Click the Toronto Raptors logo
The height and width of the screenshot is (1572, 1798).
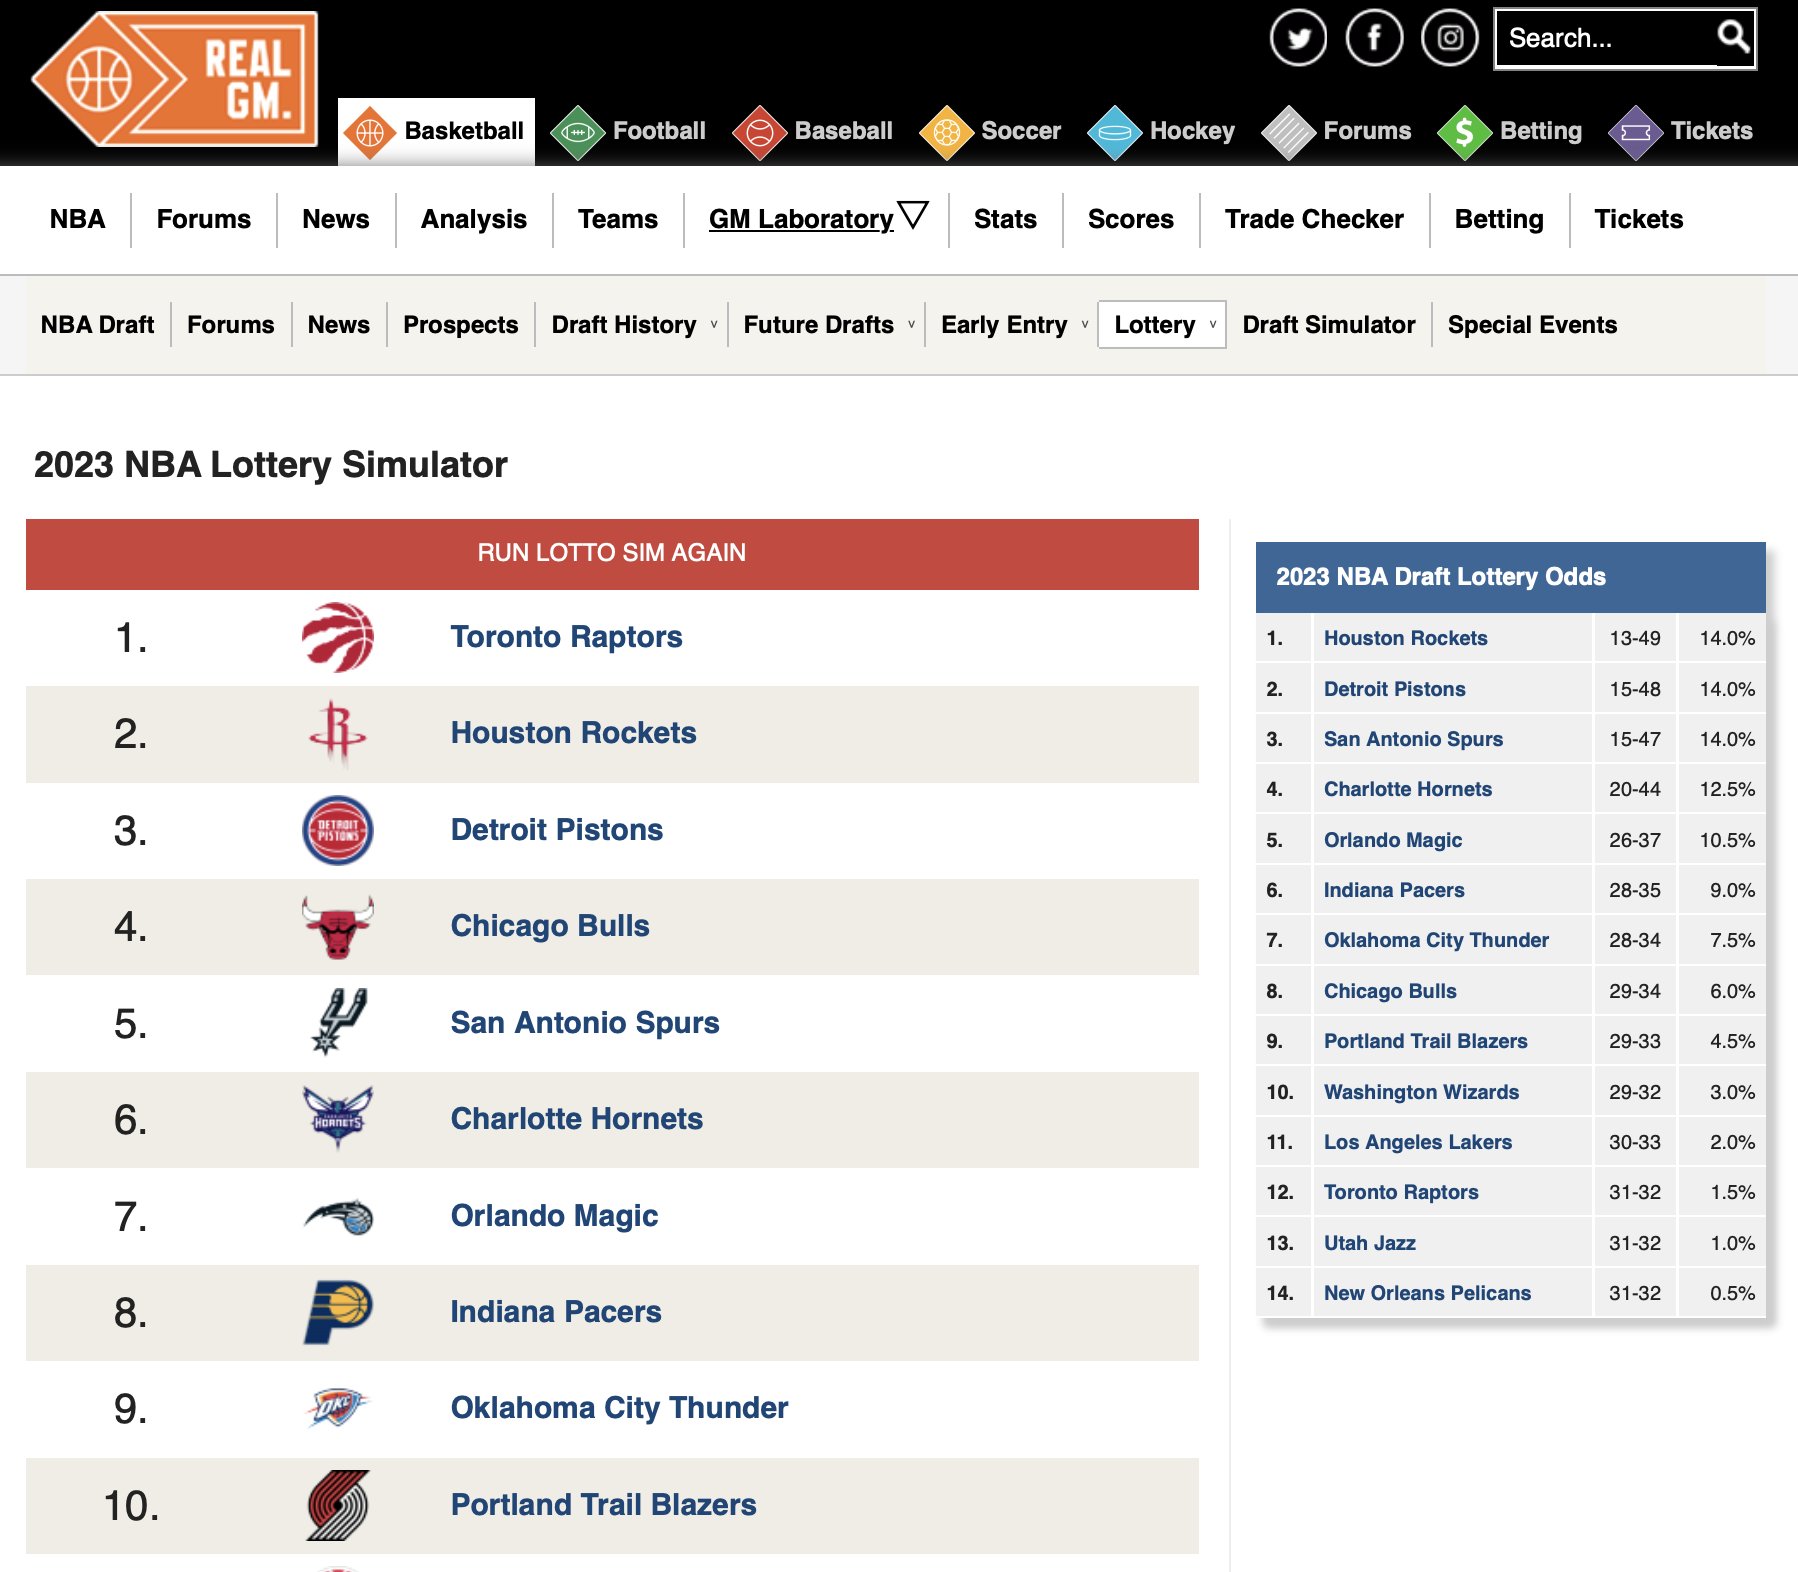(x=338, y=637)
